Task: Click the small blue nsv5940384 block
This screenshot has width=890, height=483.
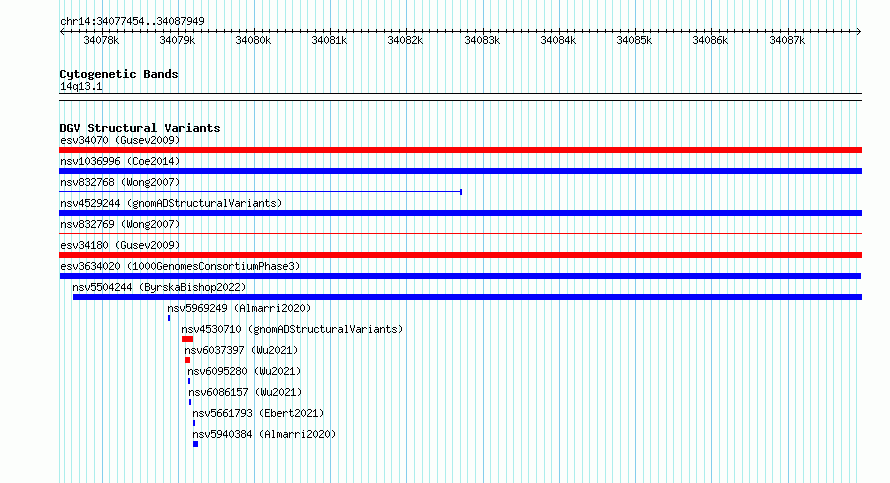Action: [195, 444]
